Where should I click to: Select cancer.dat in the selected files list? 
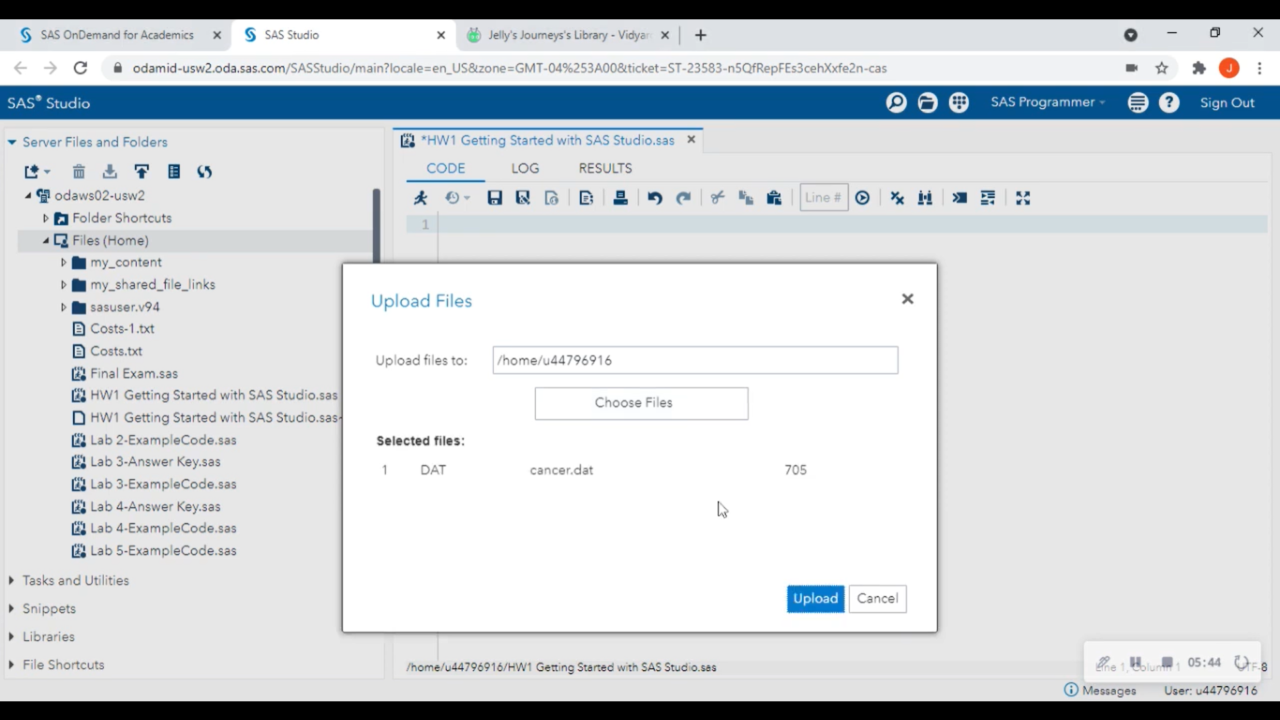pos(561,470)
